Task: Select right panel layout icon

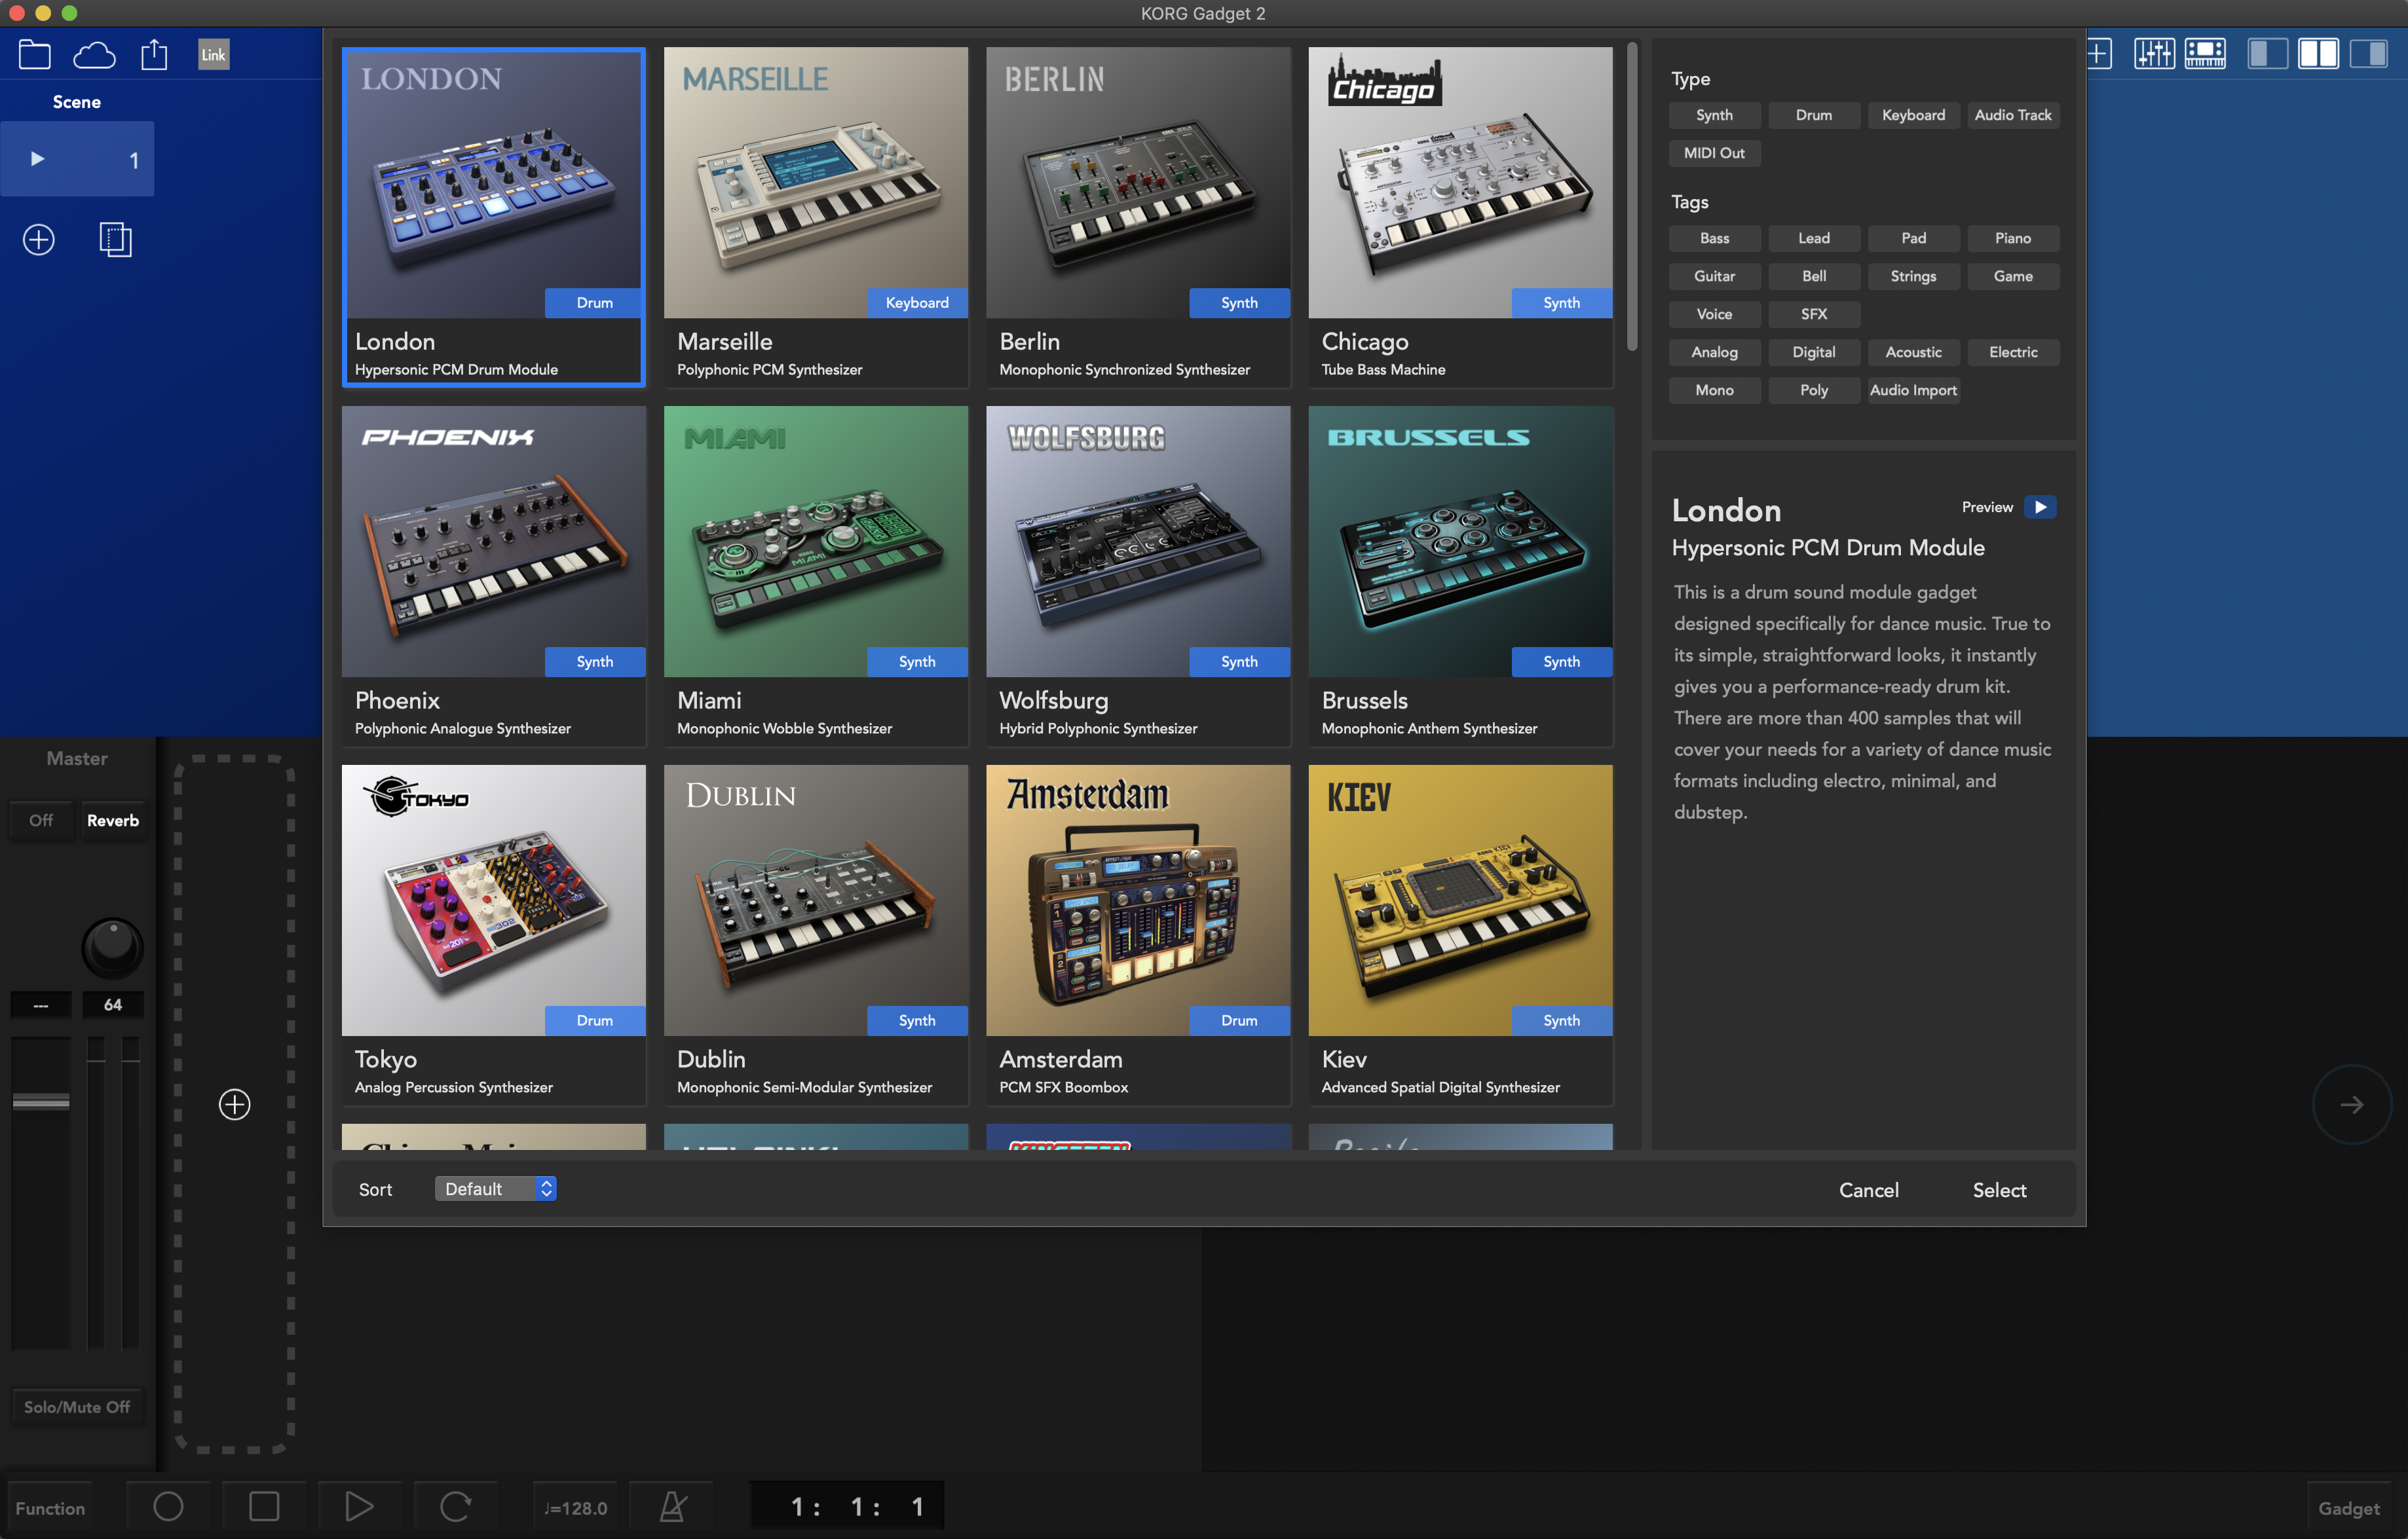Action: (x=2368, y=54)
